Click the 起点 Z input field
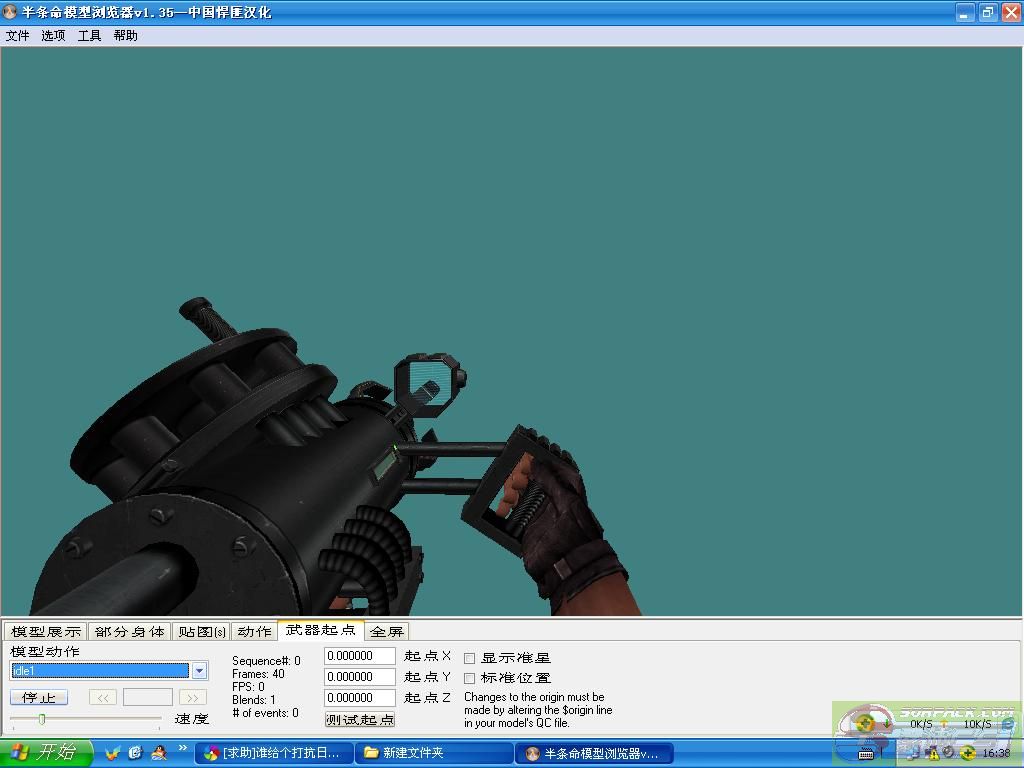 [x=360, y=698]
